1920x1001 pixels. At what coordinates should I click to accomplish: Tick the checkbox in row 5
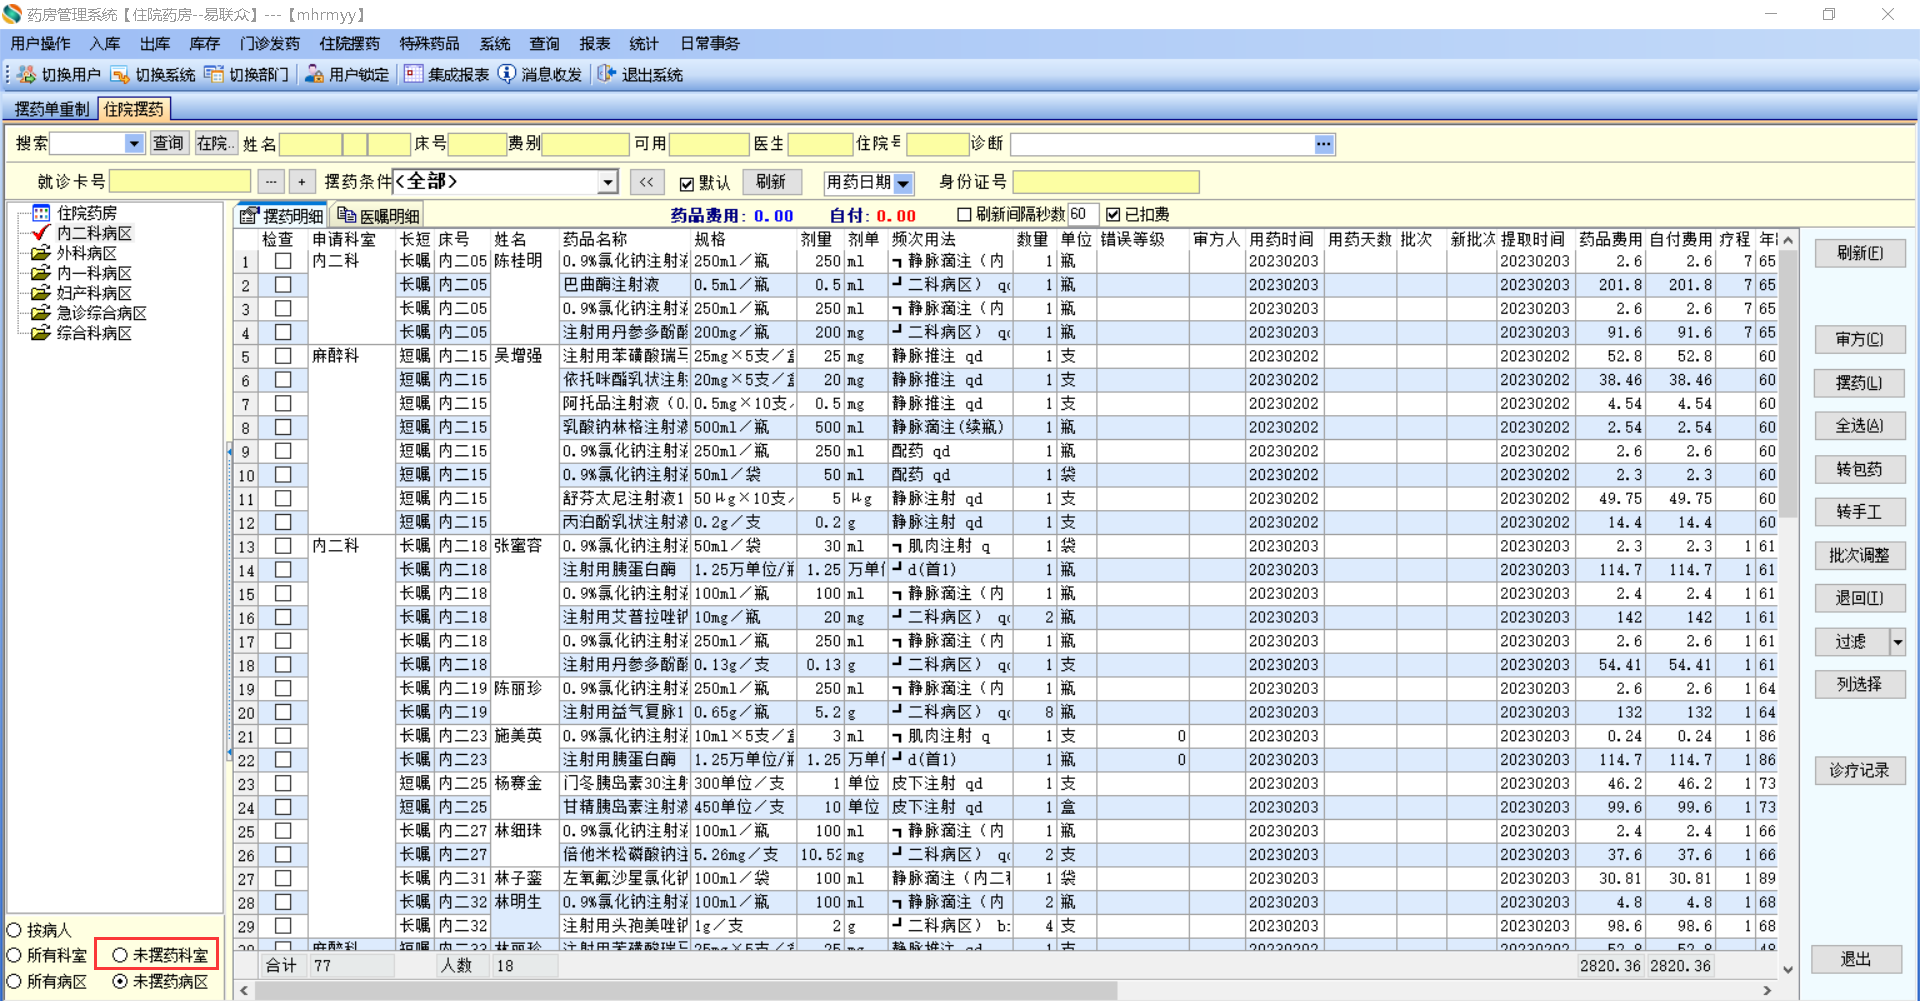283,356
